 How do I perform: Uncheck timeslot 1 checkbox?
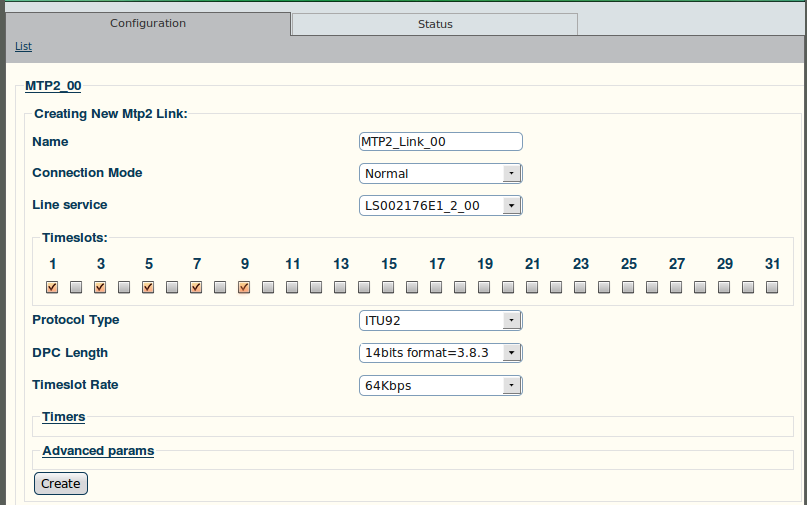tap(52, 287)
